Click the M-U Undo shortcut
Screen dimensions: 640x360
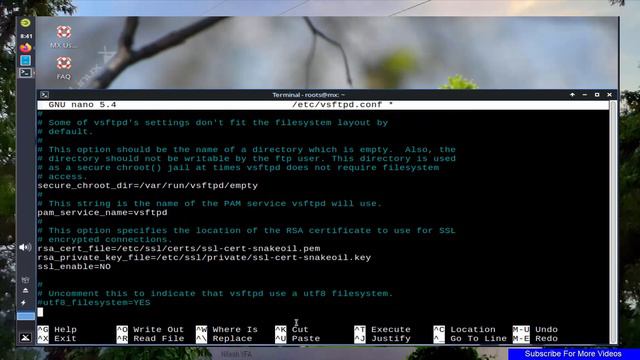pyautogui.click(x=535, y=329)
